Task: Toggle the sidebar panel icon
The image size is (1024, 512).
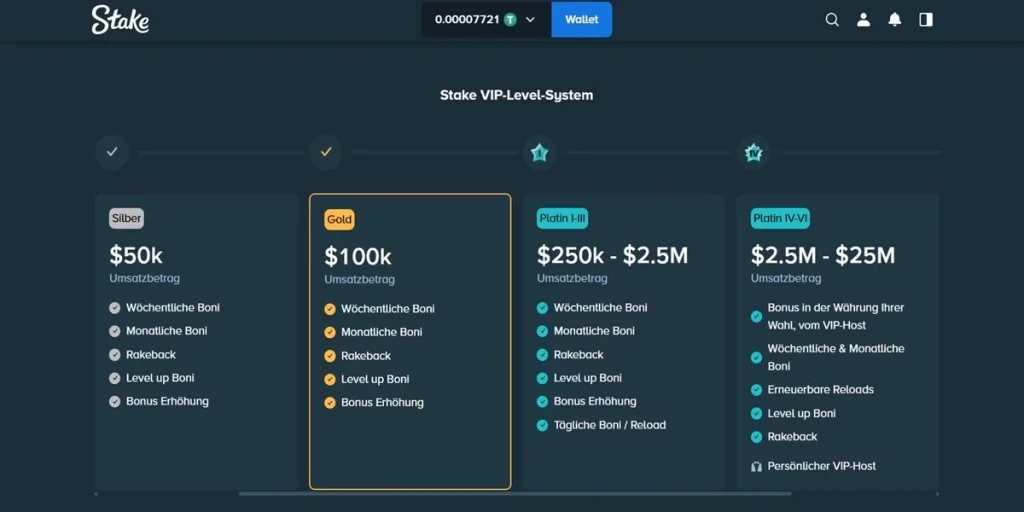Action: point(926,20)
